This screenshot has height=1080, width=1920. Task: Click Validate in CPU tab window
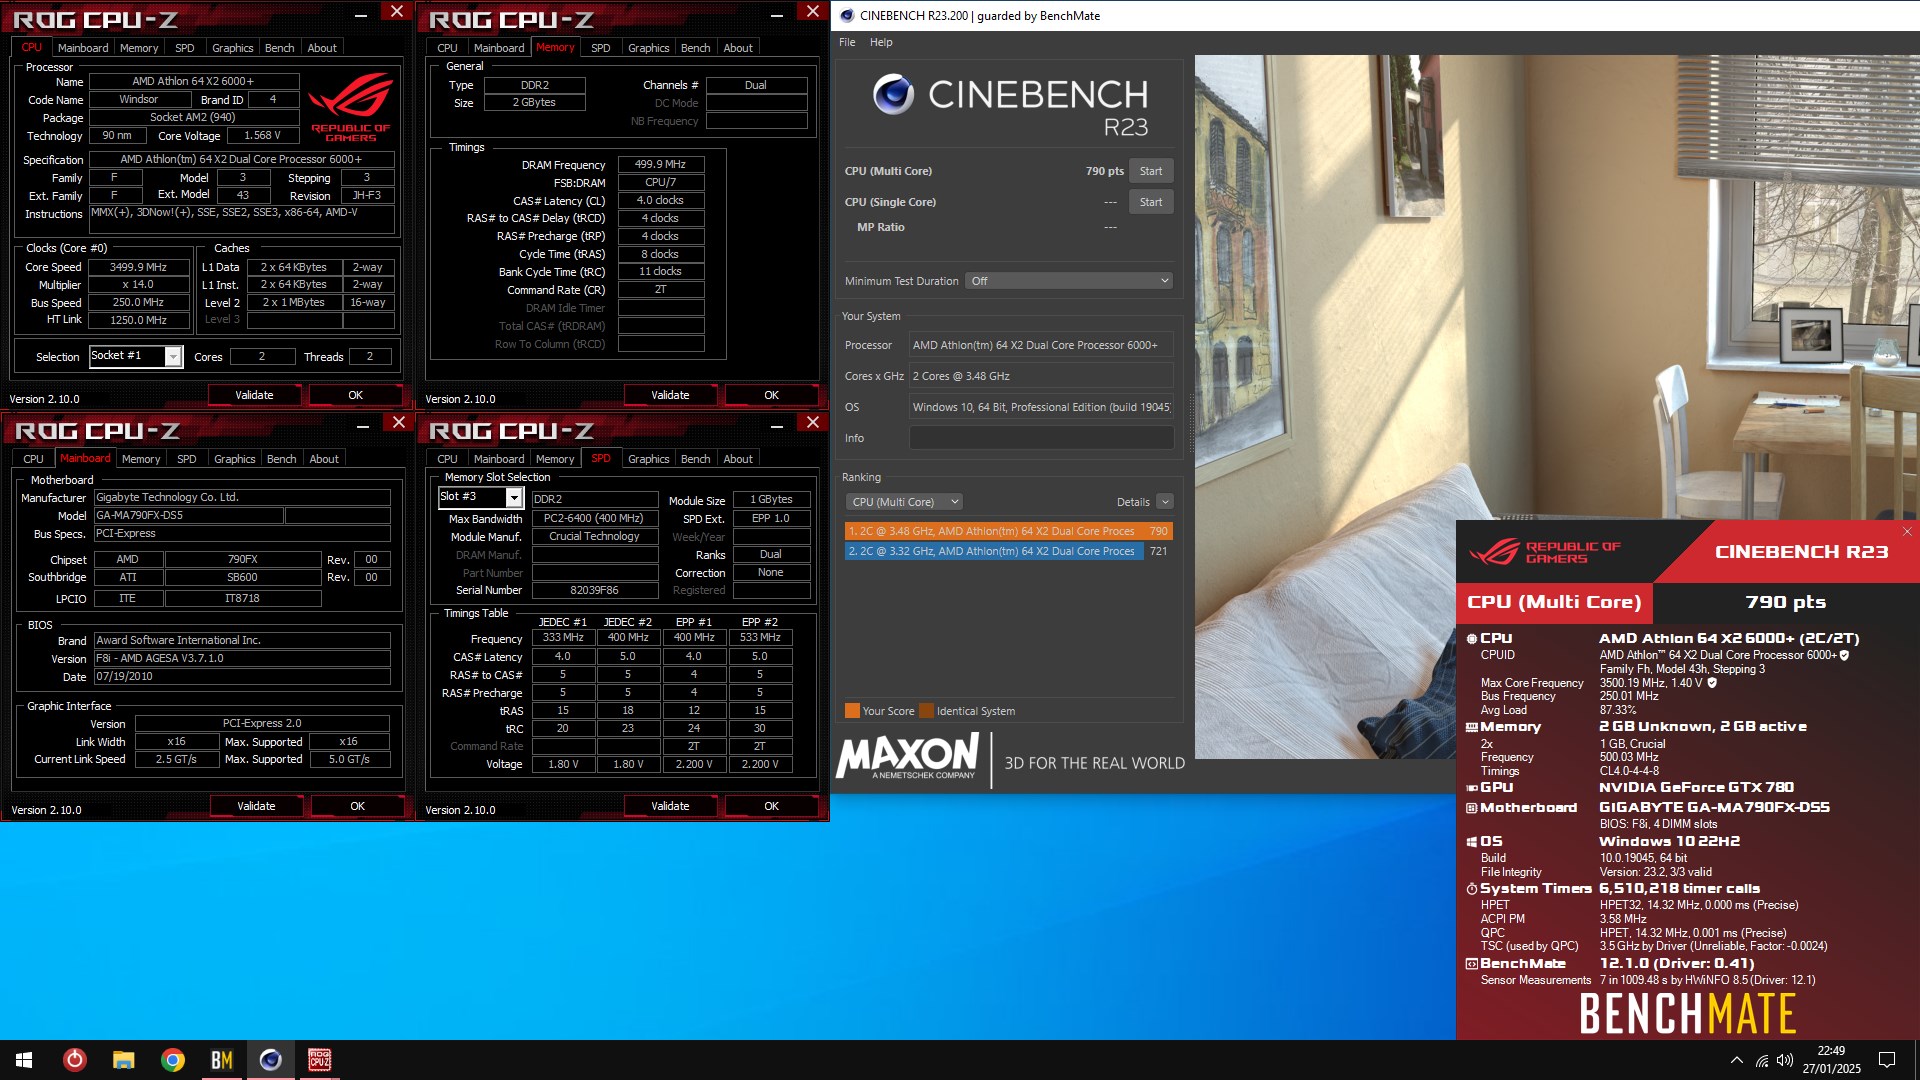[254, 395]
